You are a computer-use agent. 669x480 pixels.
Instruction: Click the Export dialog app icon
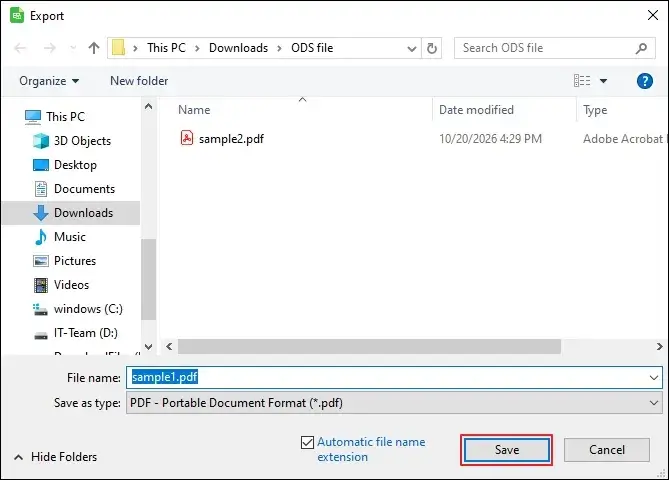(17, 16)
